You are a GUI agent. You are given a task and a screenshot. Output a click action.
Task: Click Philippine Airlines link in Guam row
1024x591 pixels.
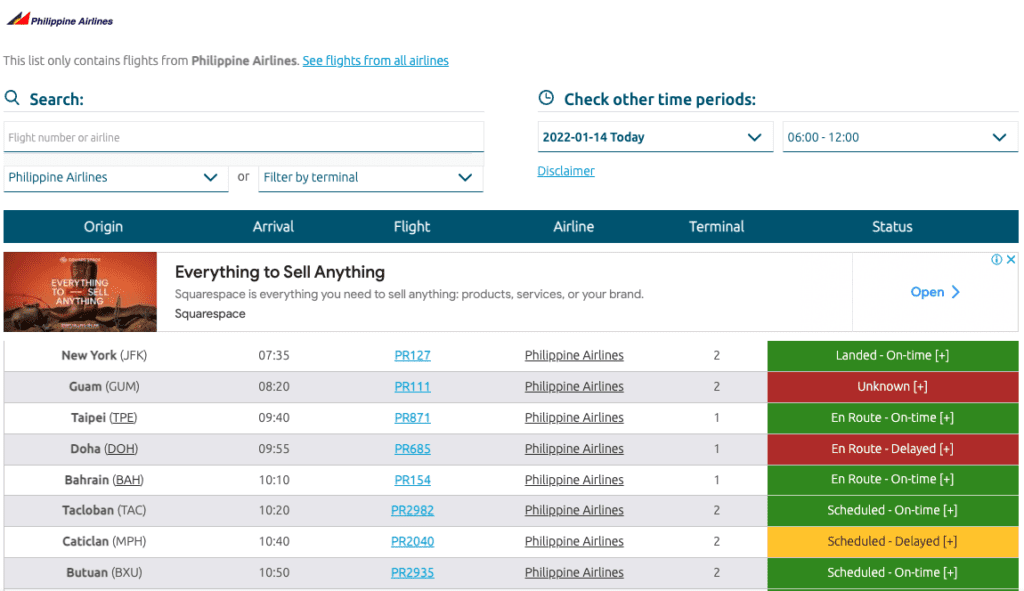click(x=574, y=387)
